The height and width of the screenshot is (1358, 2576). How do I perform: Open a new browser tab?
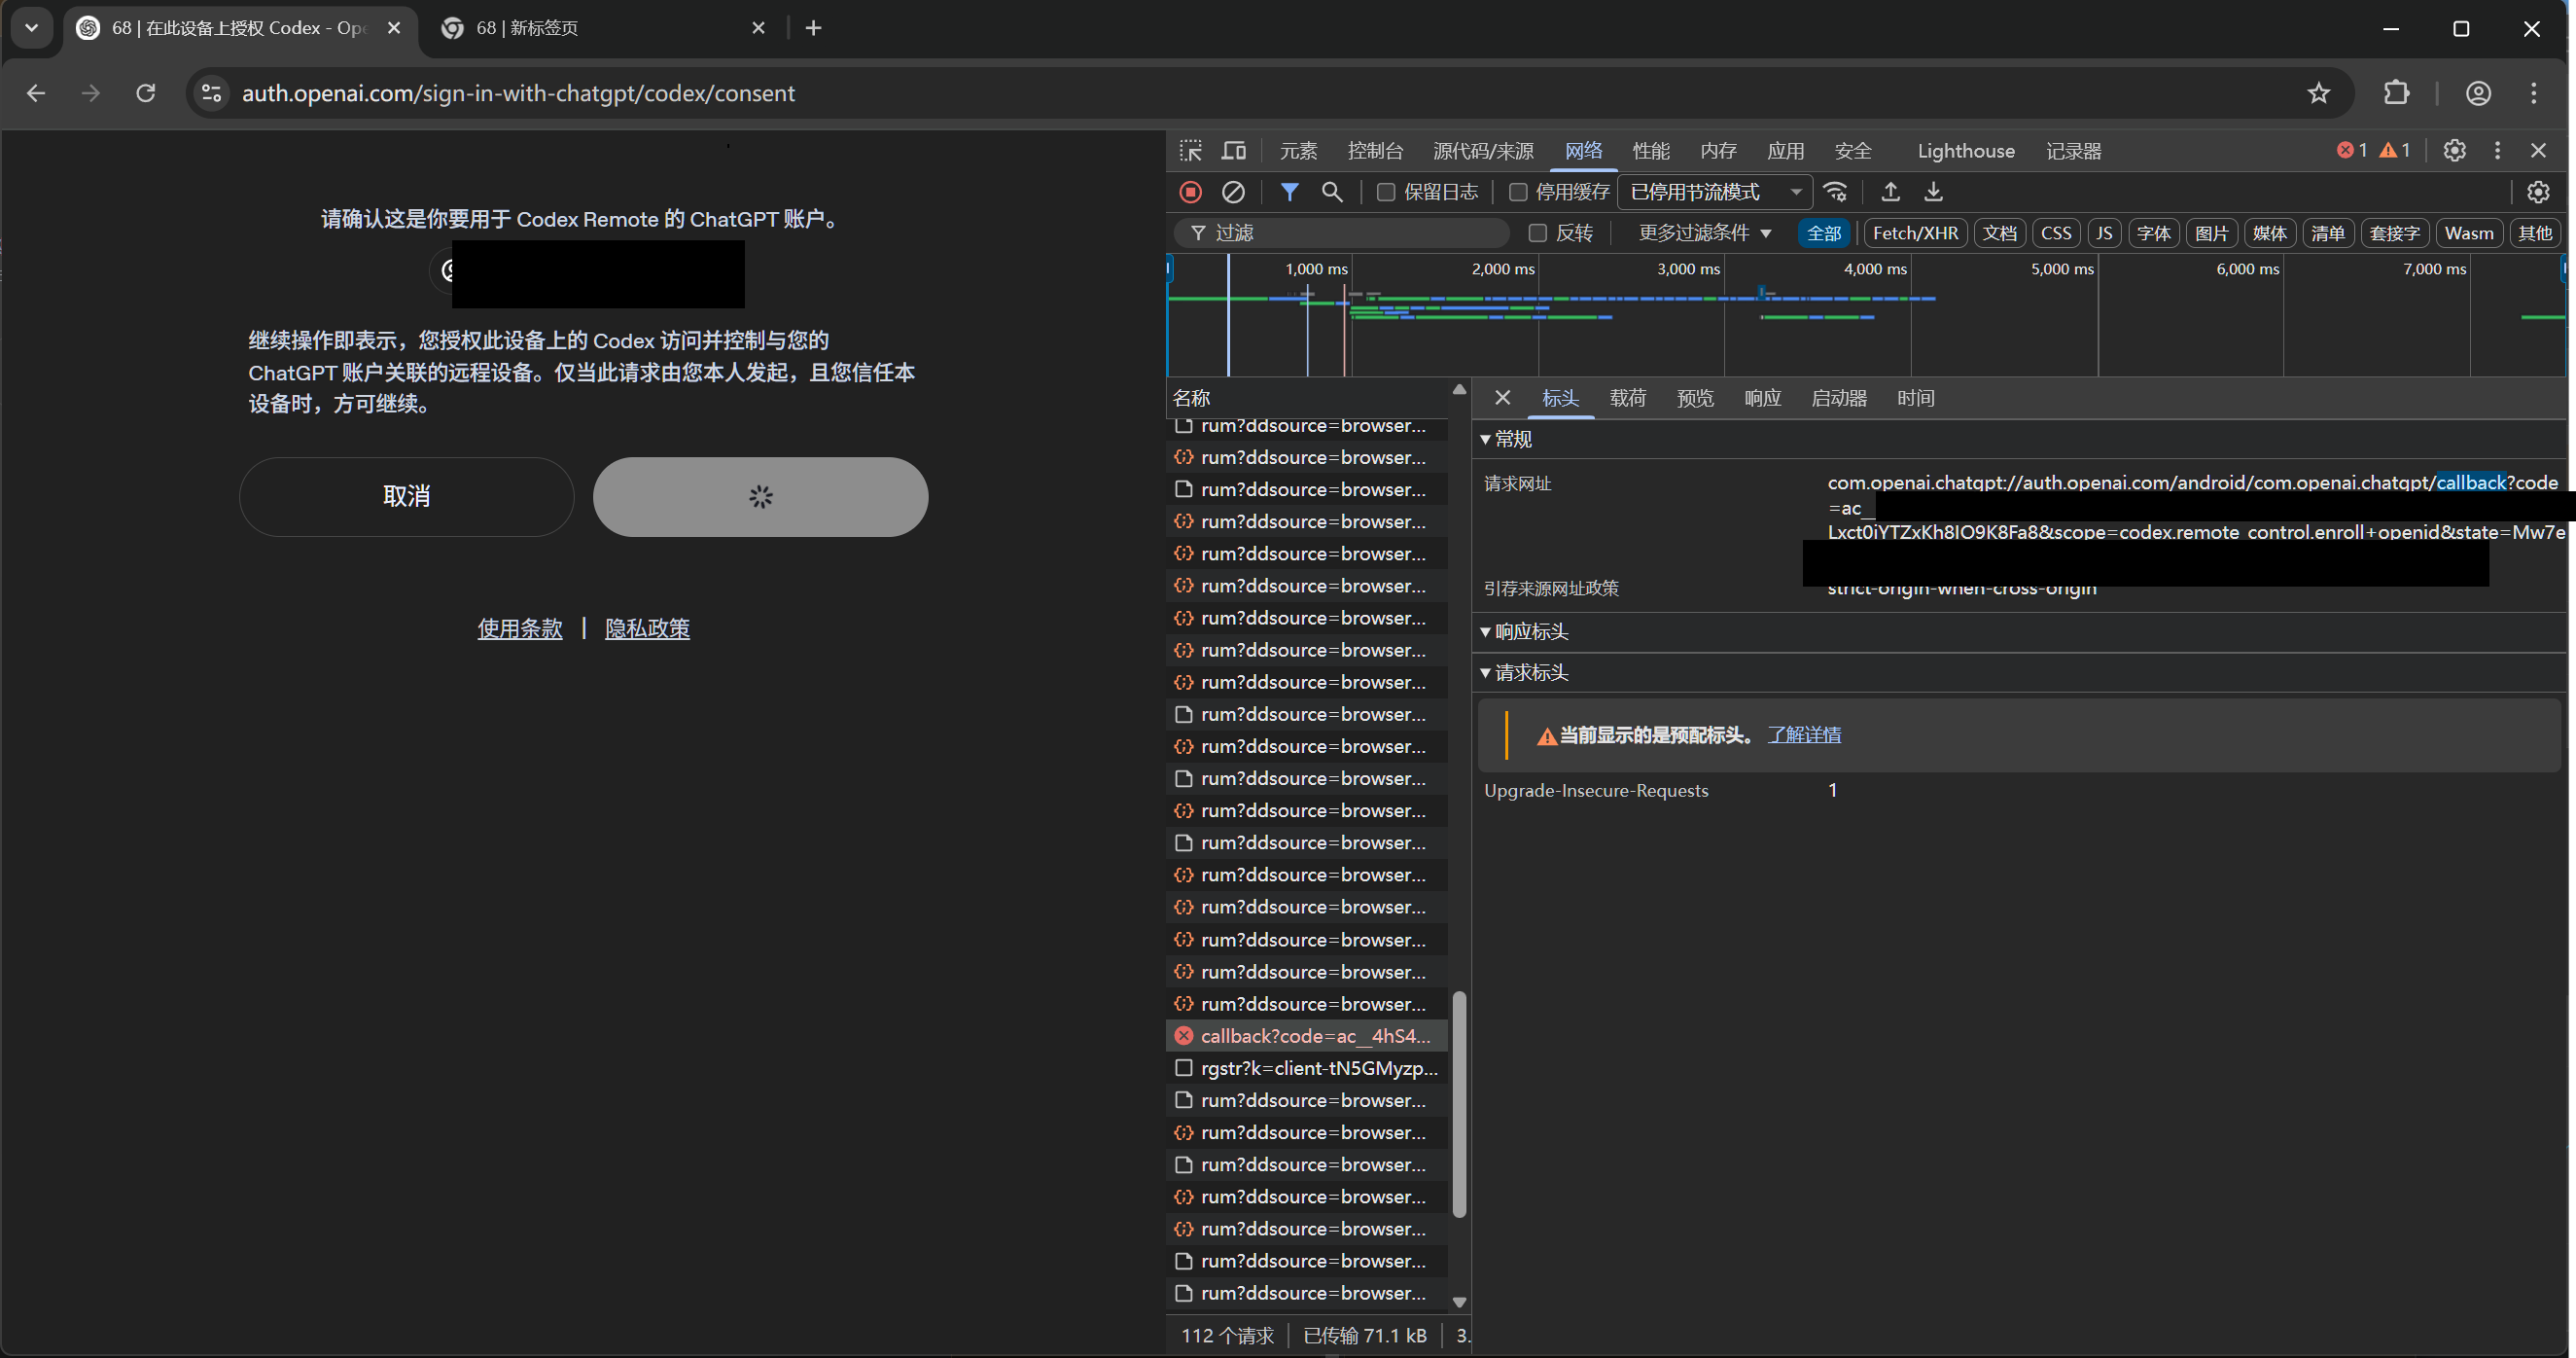(813, 28)
